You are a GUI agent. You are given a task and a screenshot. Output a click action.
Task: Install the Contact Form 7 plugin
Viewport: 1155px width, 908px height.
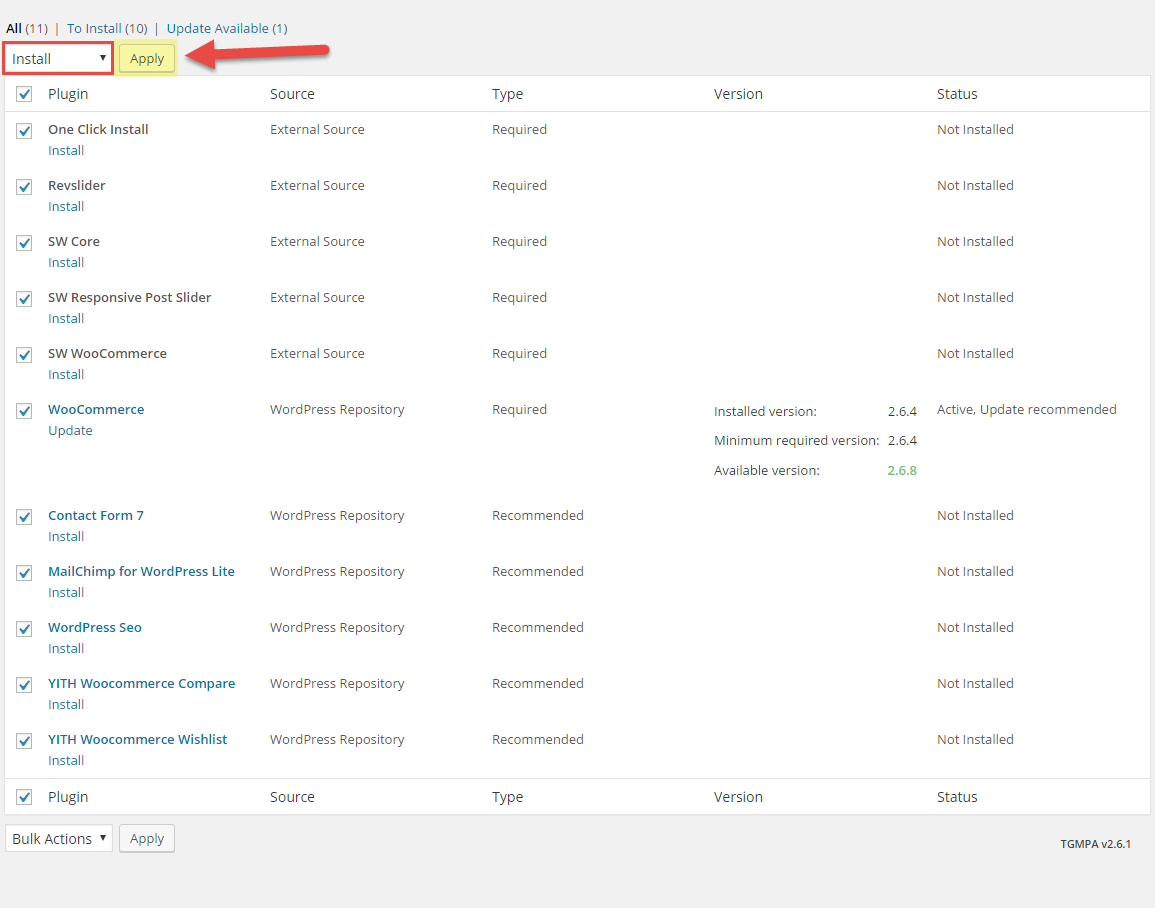pos(66,537)
